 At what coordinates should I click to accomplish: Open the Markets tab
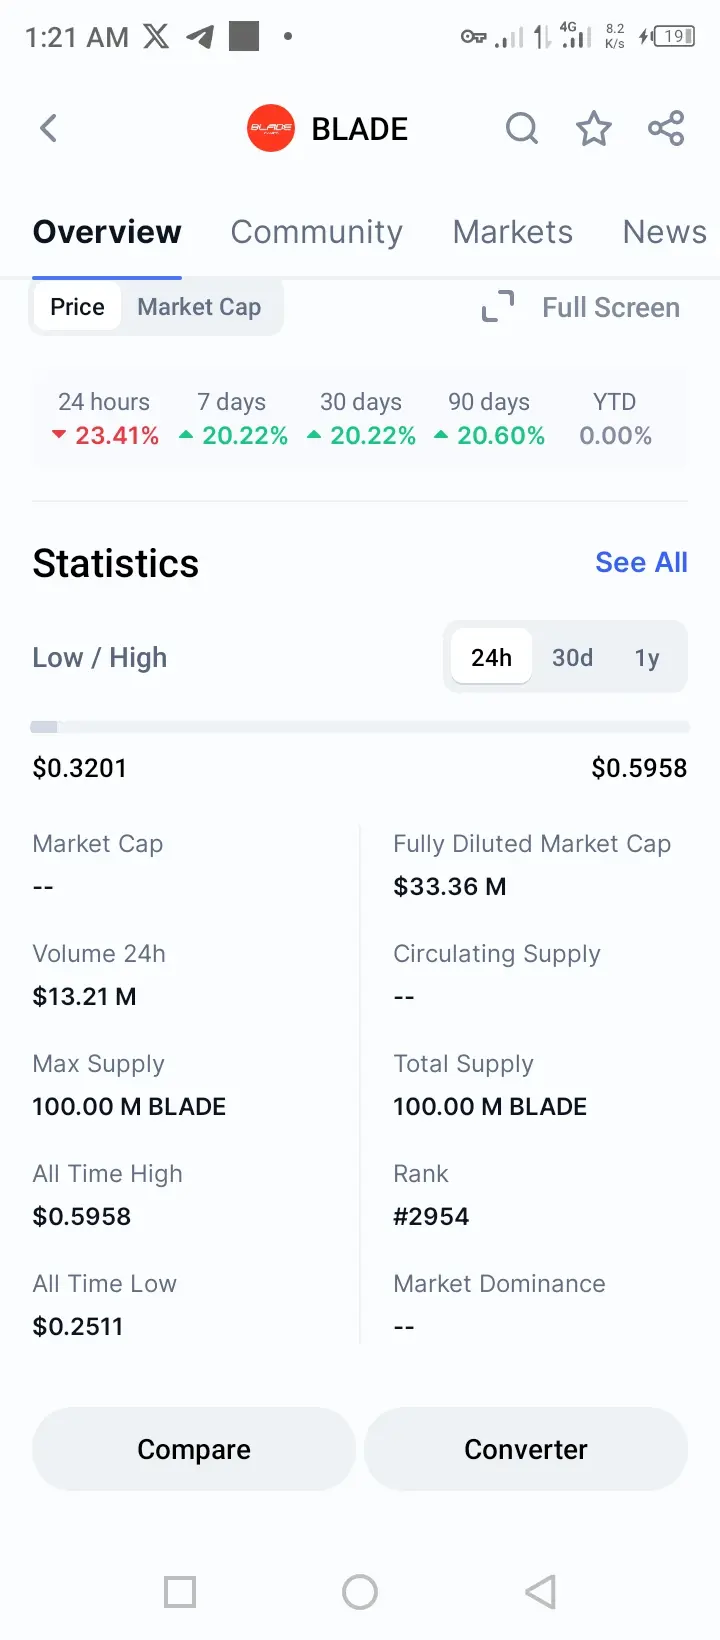[x=512, y=232]
